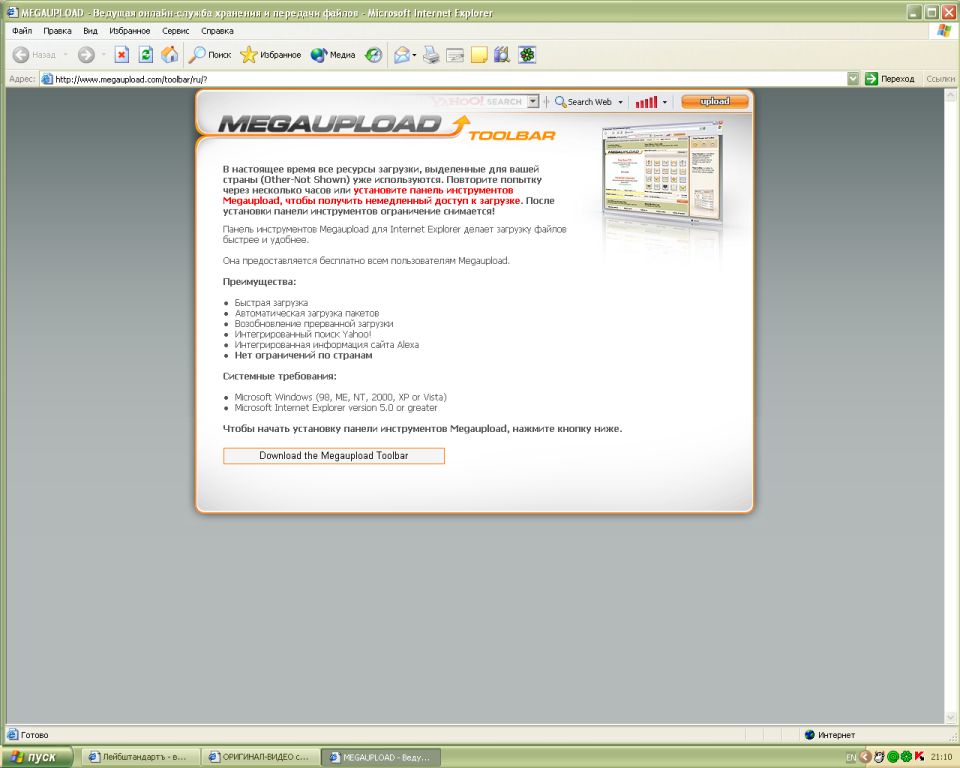Expand the Back button history dropdown
Image resolution: width=960 pixels, height=768 pixels.
tap(66, 55)
